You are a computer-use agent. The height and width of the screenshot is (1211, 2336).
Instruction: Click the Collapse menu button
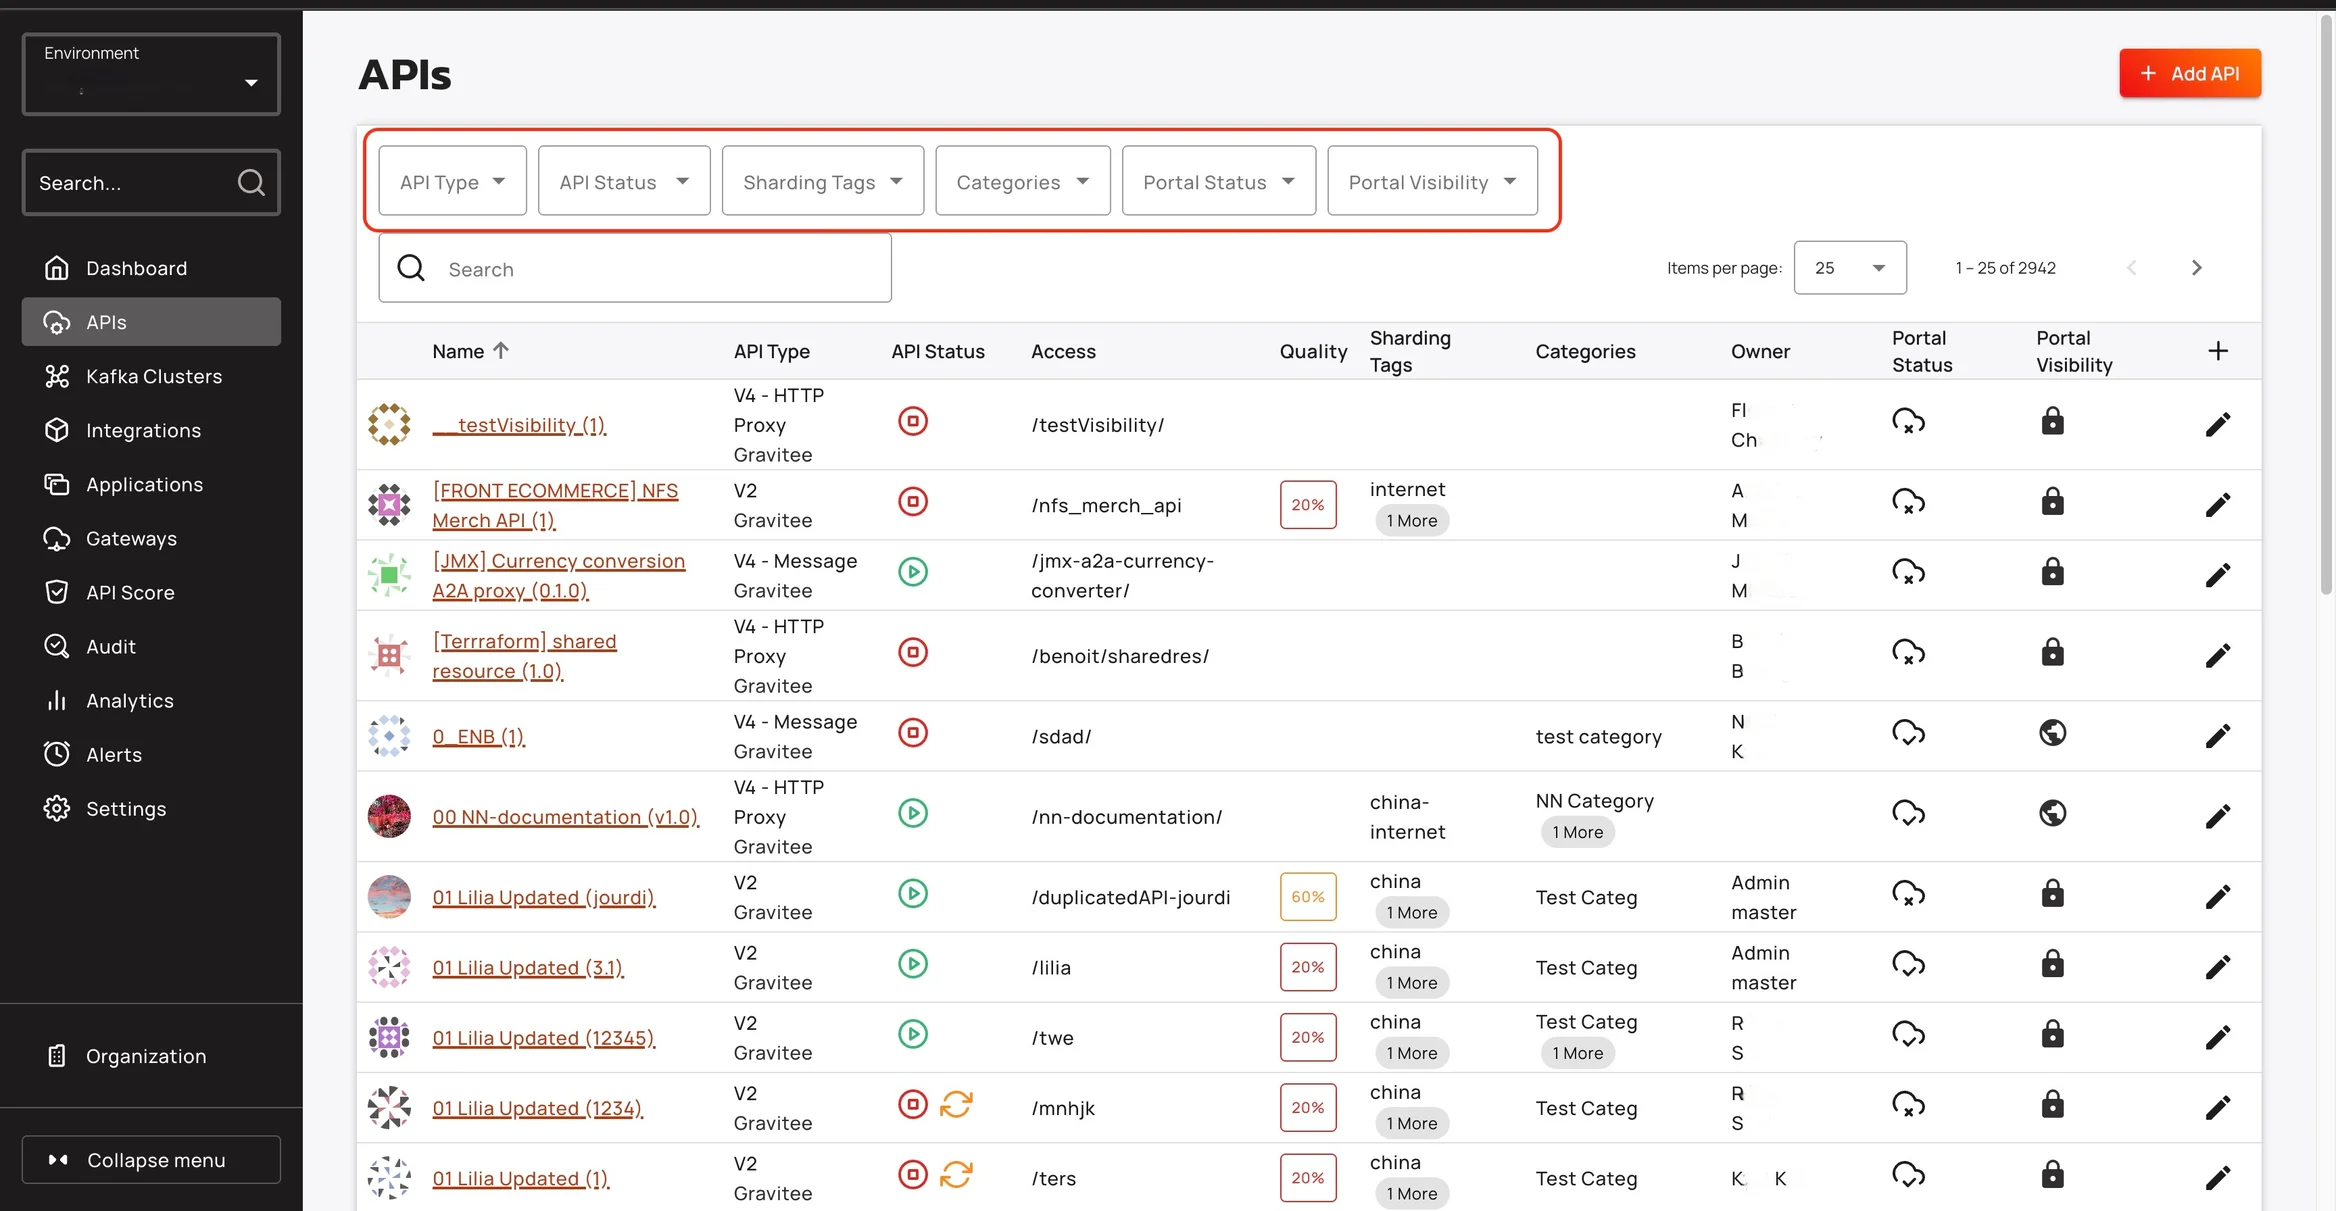151,1160
